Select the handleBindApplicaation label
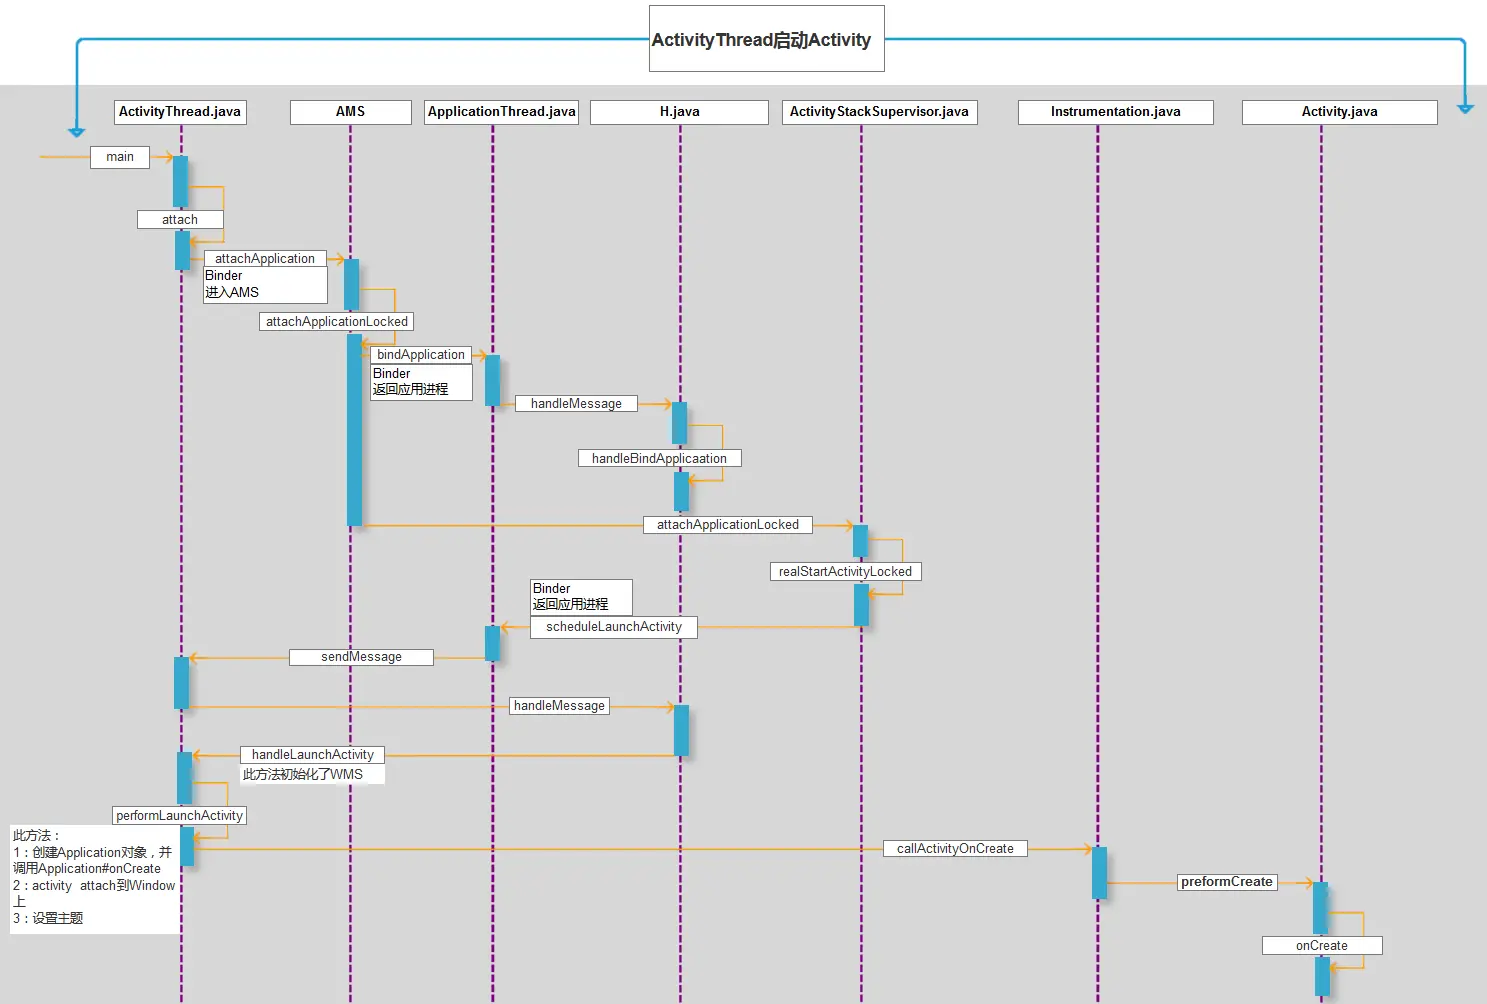The width and height of the screenshot is (1487, 1004). (x=659, y=458)
